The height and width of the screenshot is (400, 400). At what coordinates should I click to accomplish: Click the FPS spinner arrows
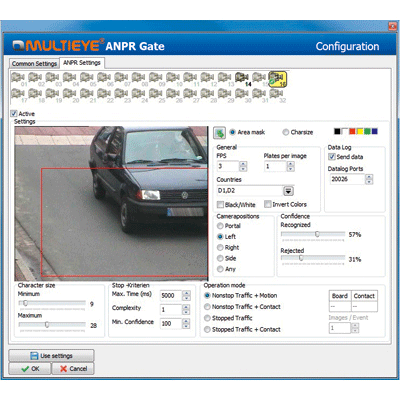point(243,166)
